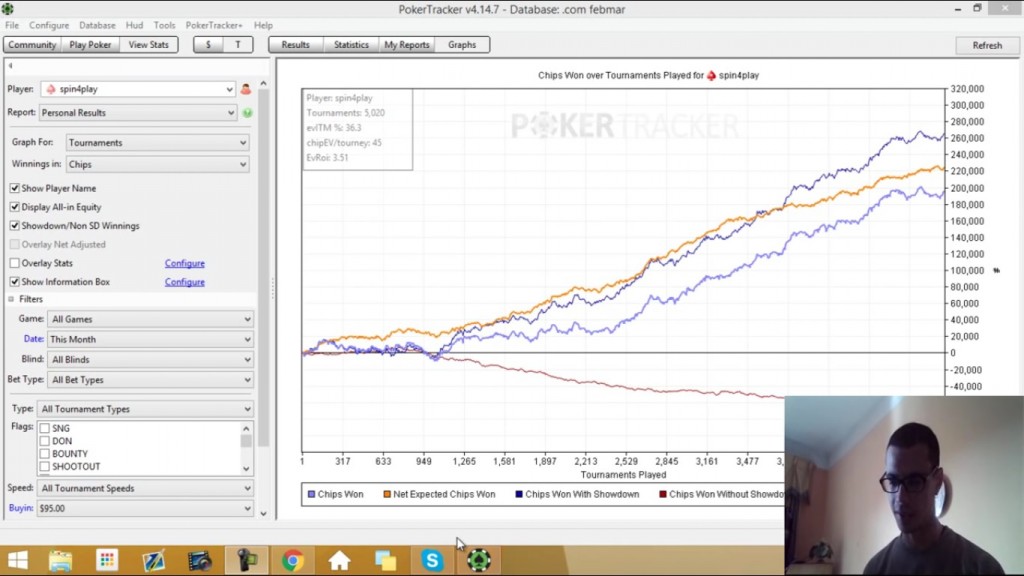Click the Net Expected Chips Won legend swatch

[387, 494]
